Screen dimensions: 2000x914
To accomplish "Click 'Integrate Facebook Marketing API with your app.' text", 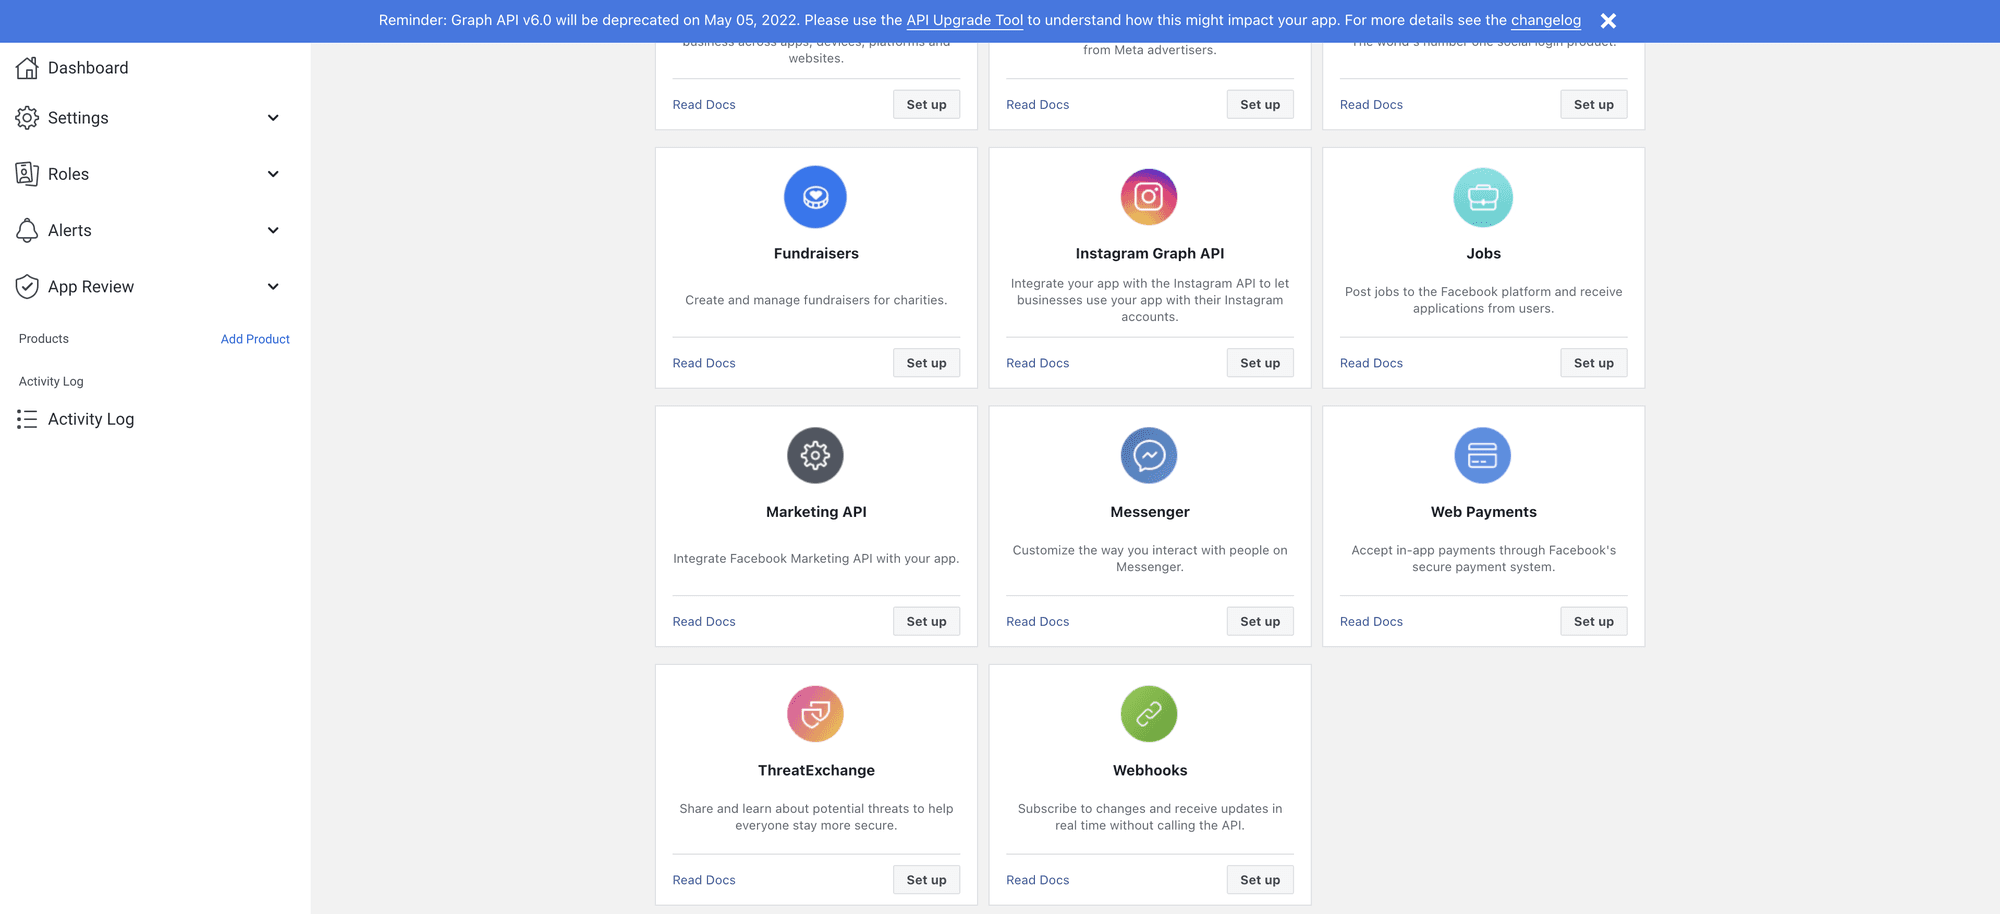I will (816, 558).
